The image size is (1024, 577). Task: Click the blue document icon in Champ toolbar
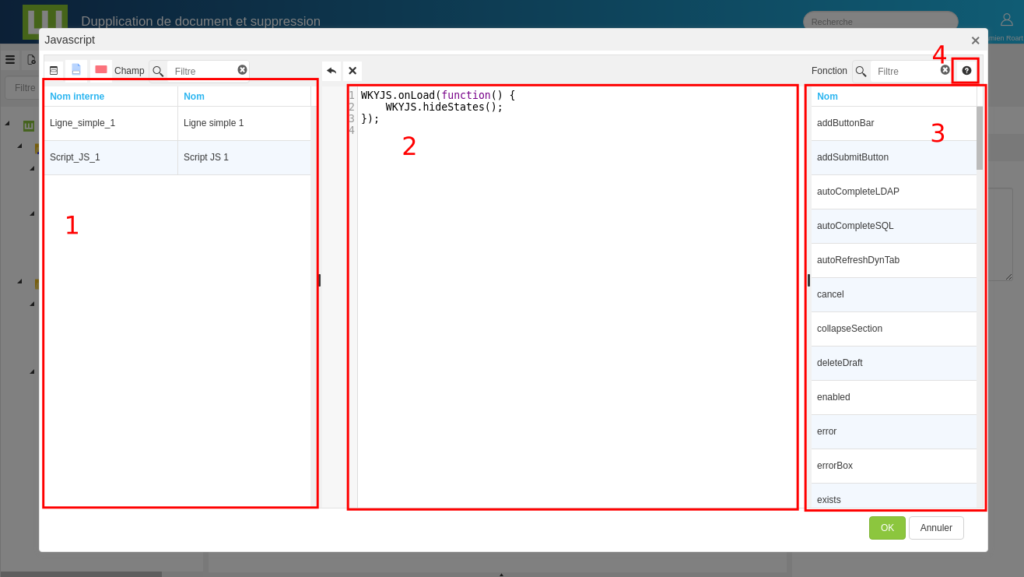(x=76, y=70)
